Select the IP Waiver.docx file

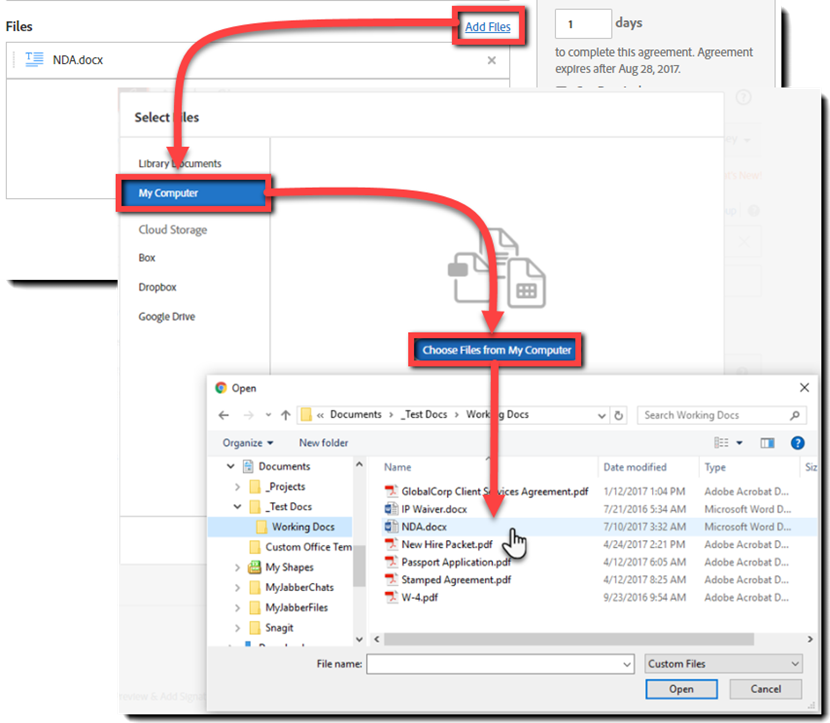(434, 509)
